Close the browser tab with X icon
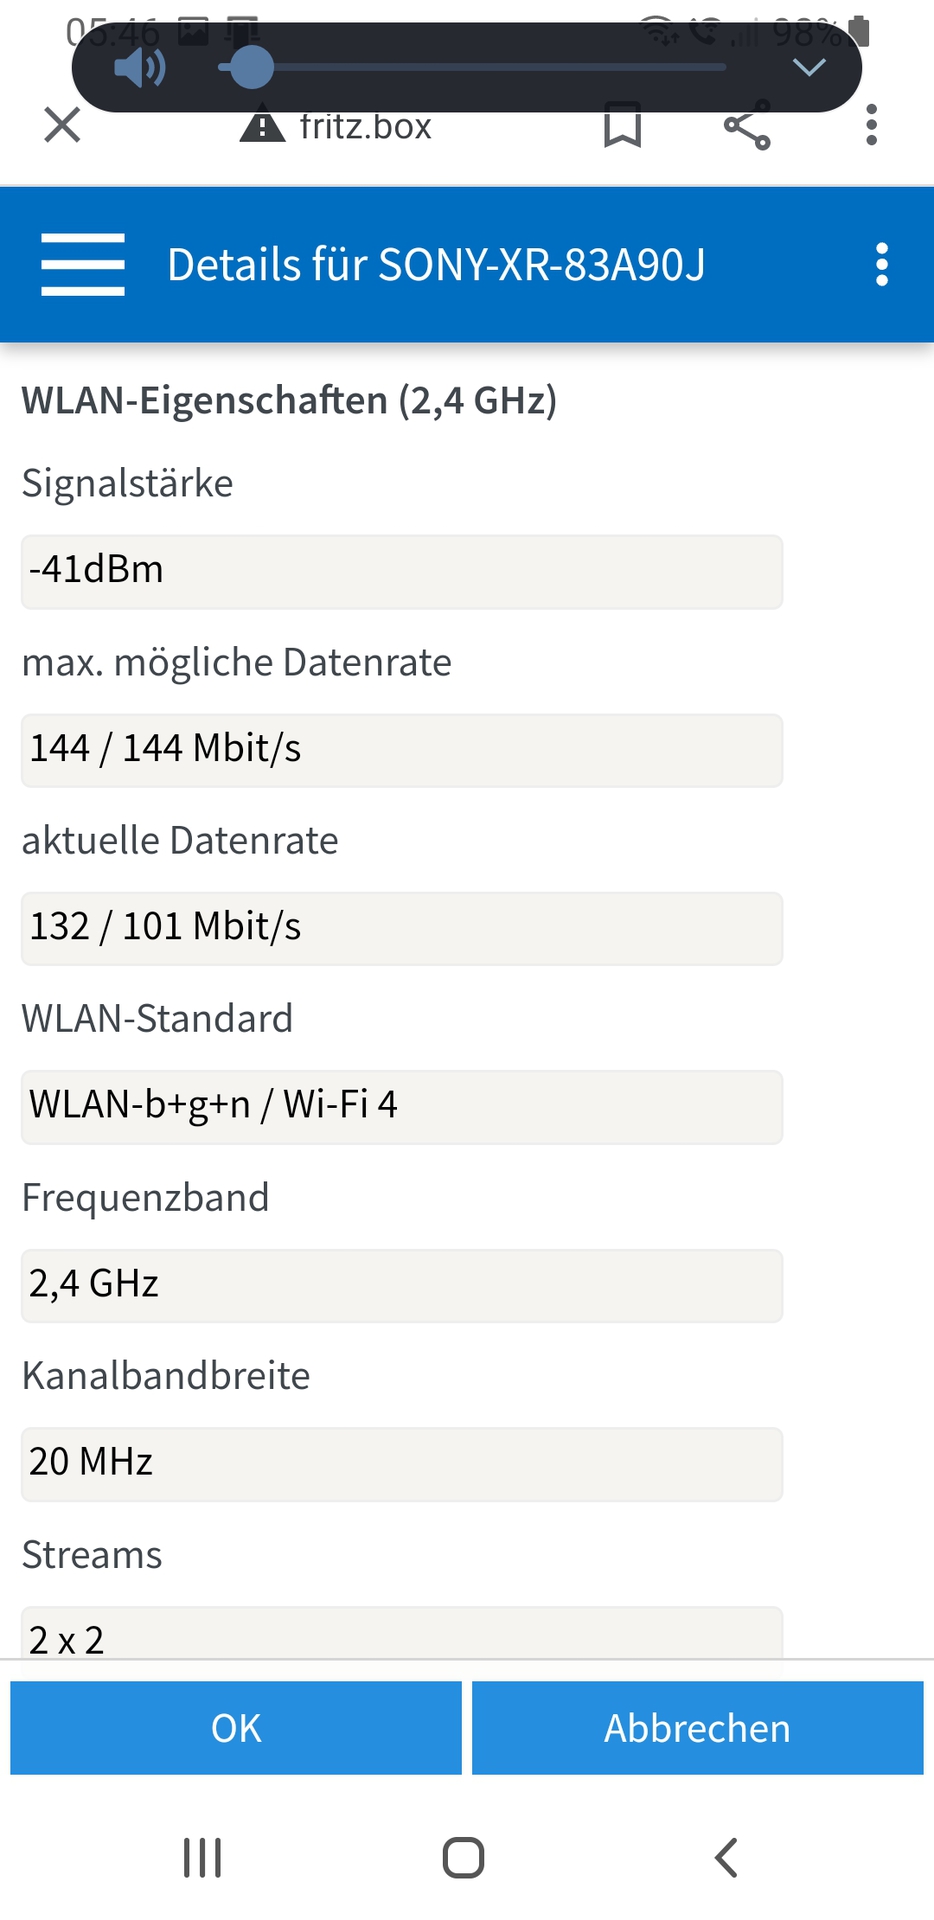Viewport: 934px width, 1920px height. [62, 126]
